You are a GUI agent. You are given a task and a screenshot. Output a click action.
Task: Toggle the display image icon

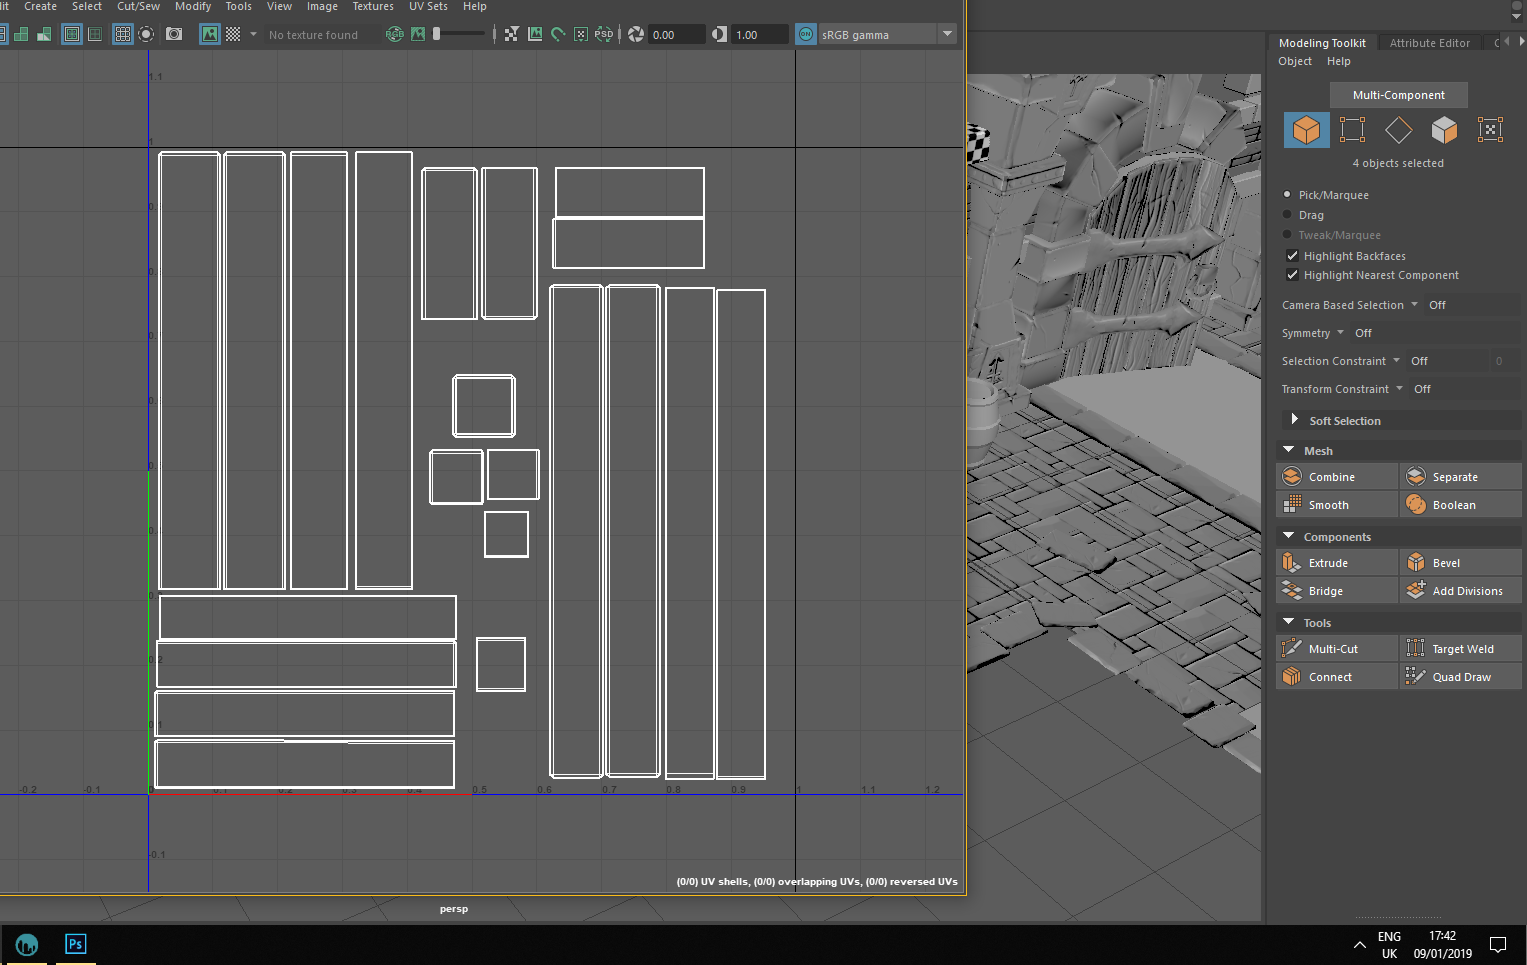tap(210, 34)
